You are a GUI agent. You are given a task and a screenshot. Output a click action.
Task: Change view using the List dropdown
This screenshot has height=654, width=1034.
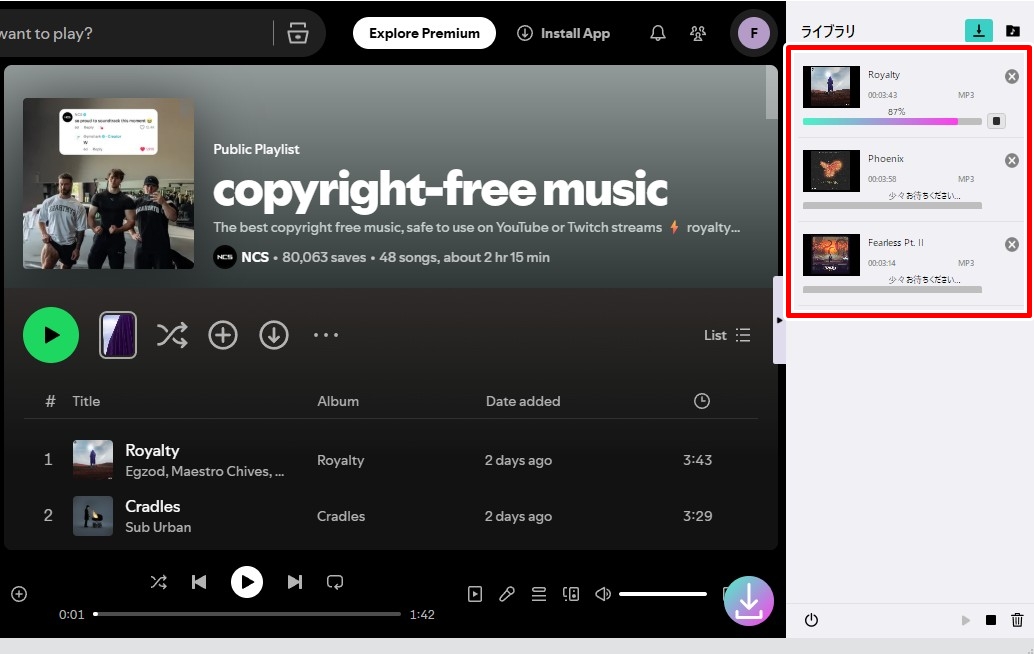pyautogui.click(x=727, y=336)
